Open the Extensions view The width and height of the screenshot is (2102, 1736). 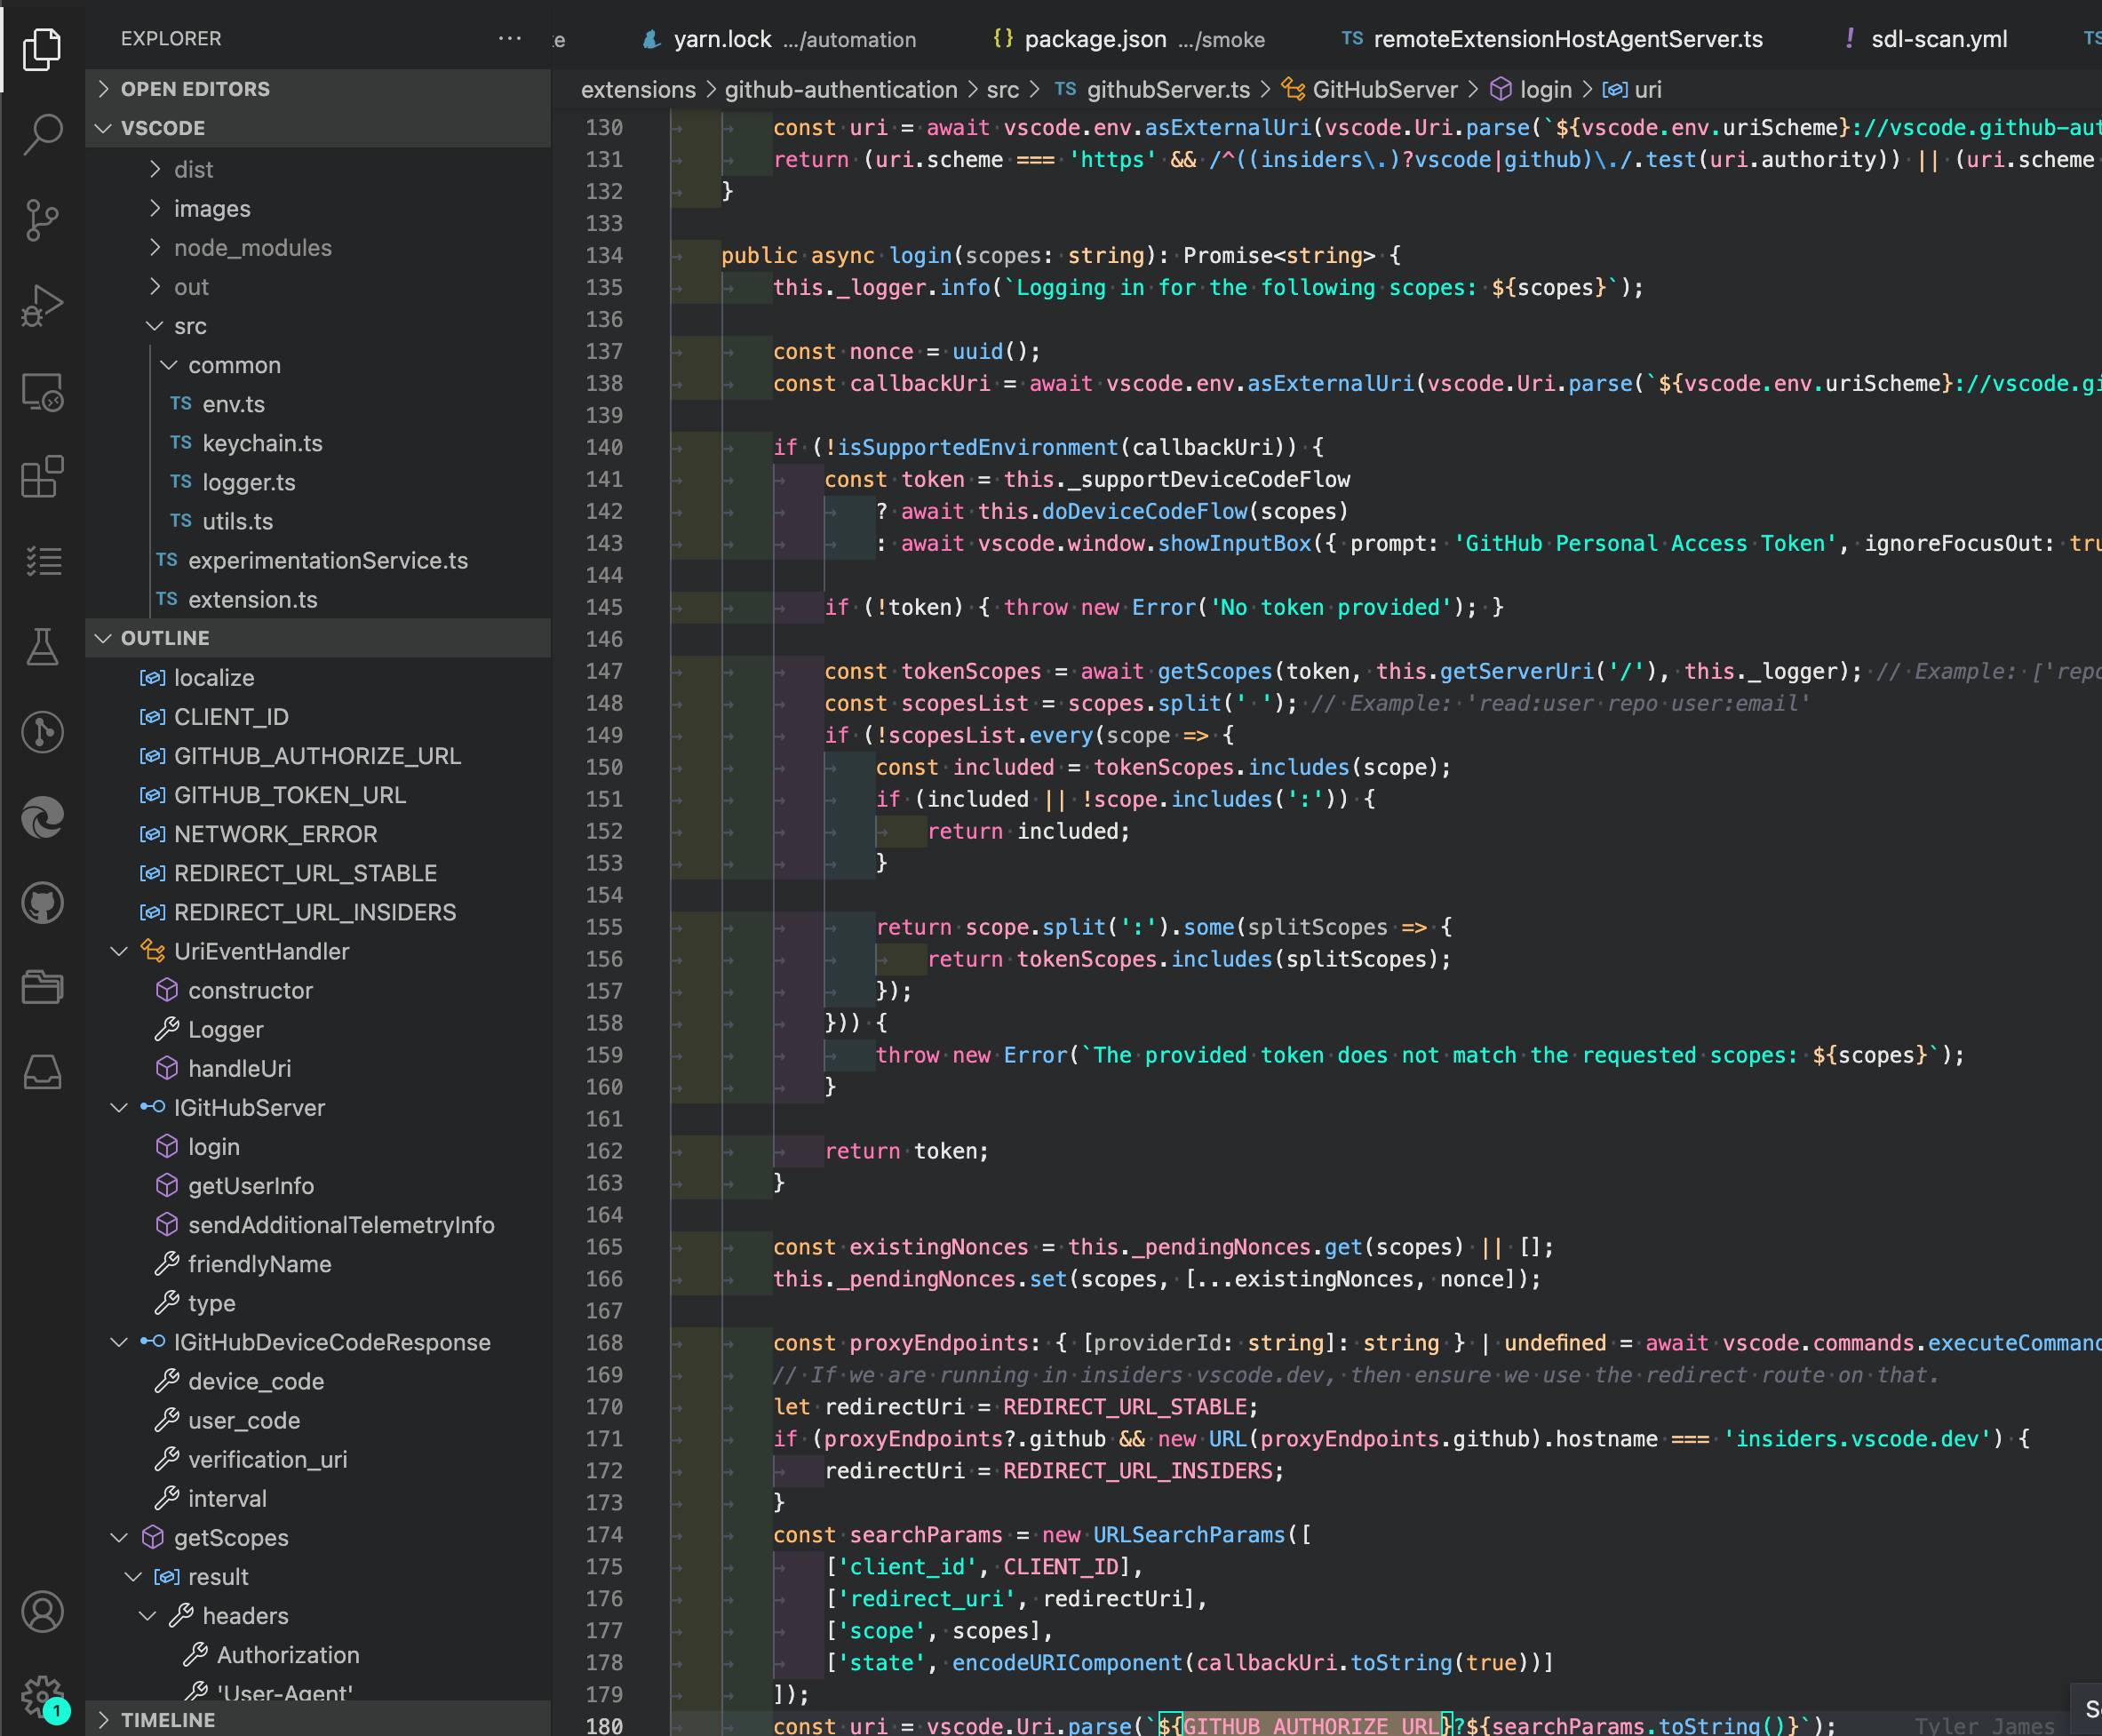coord(44,477)
